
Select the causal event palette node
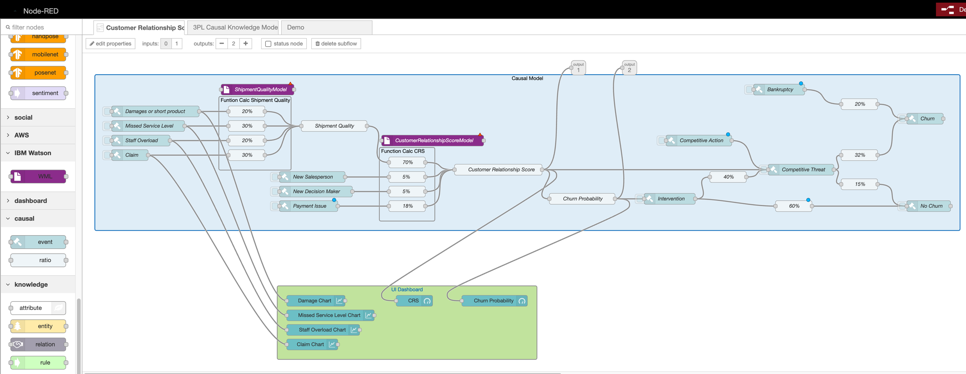(x=38, y=242)
